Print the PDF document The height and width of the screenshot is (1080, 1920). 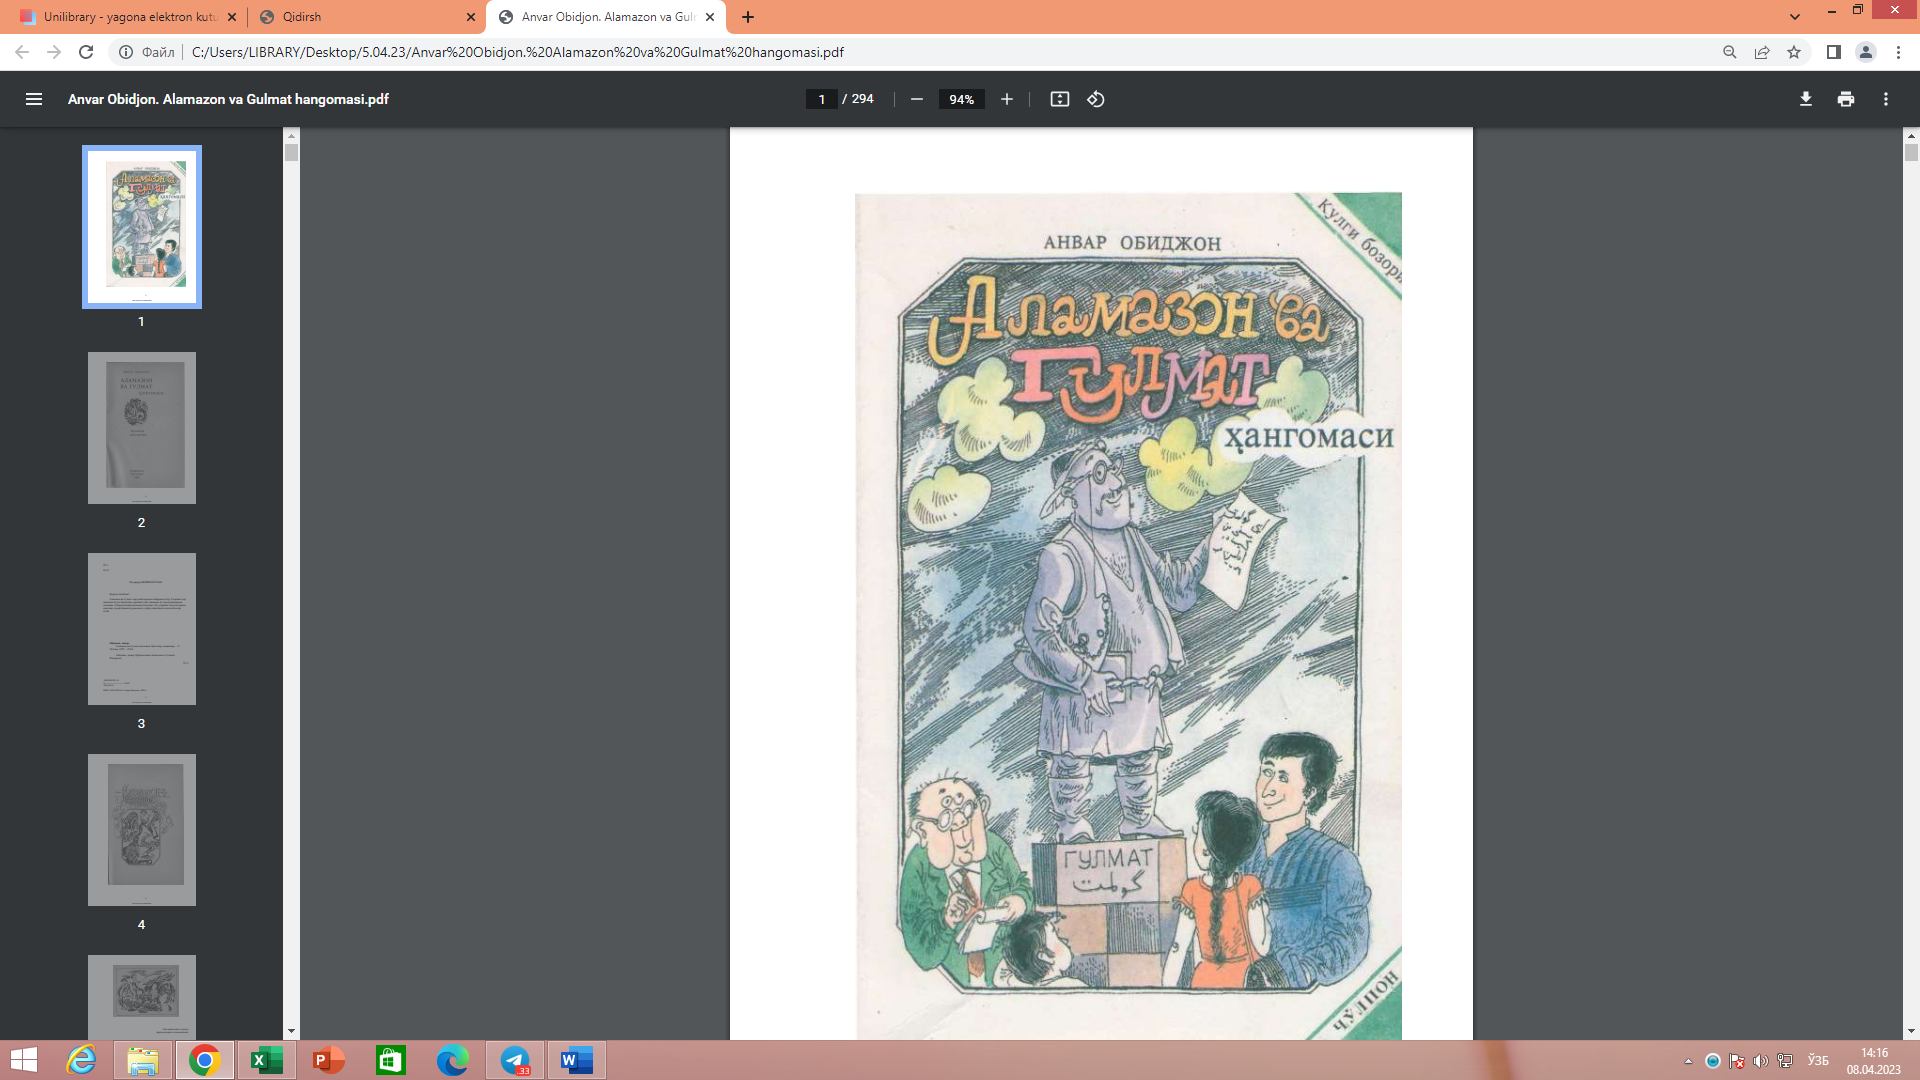click(x=1846, y=99)
